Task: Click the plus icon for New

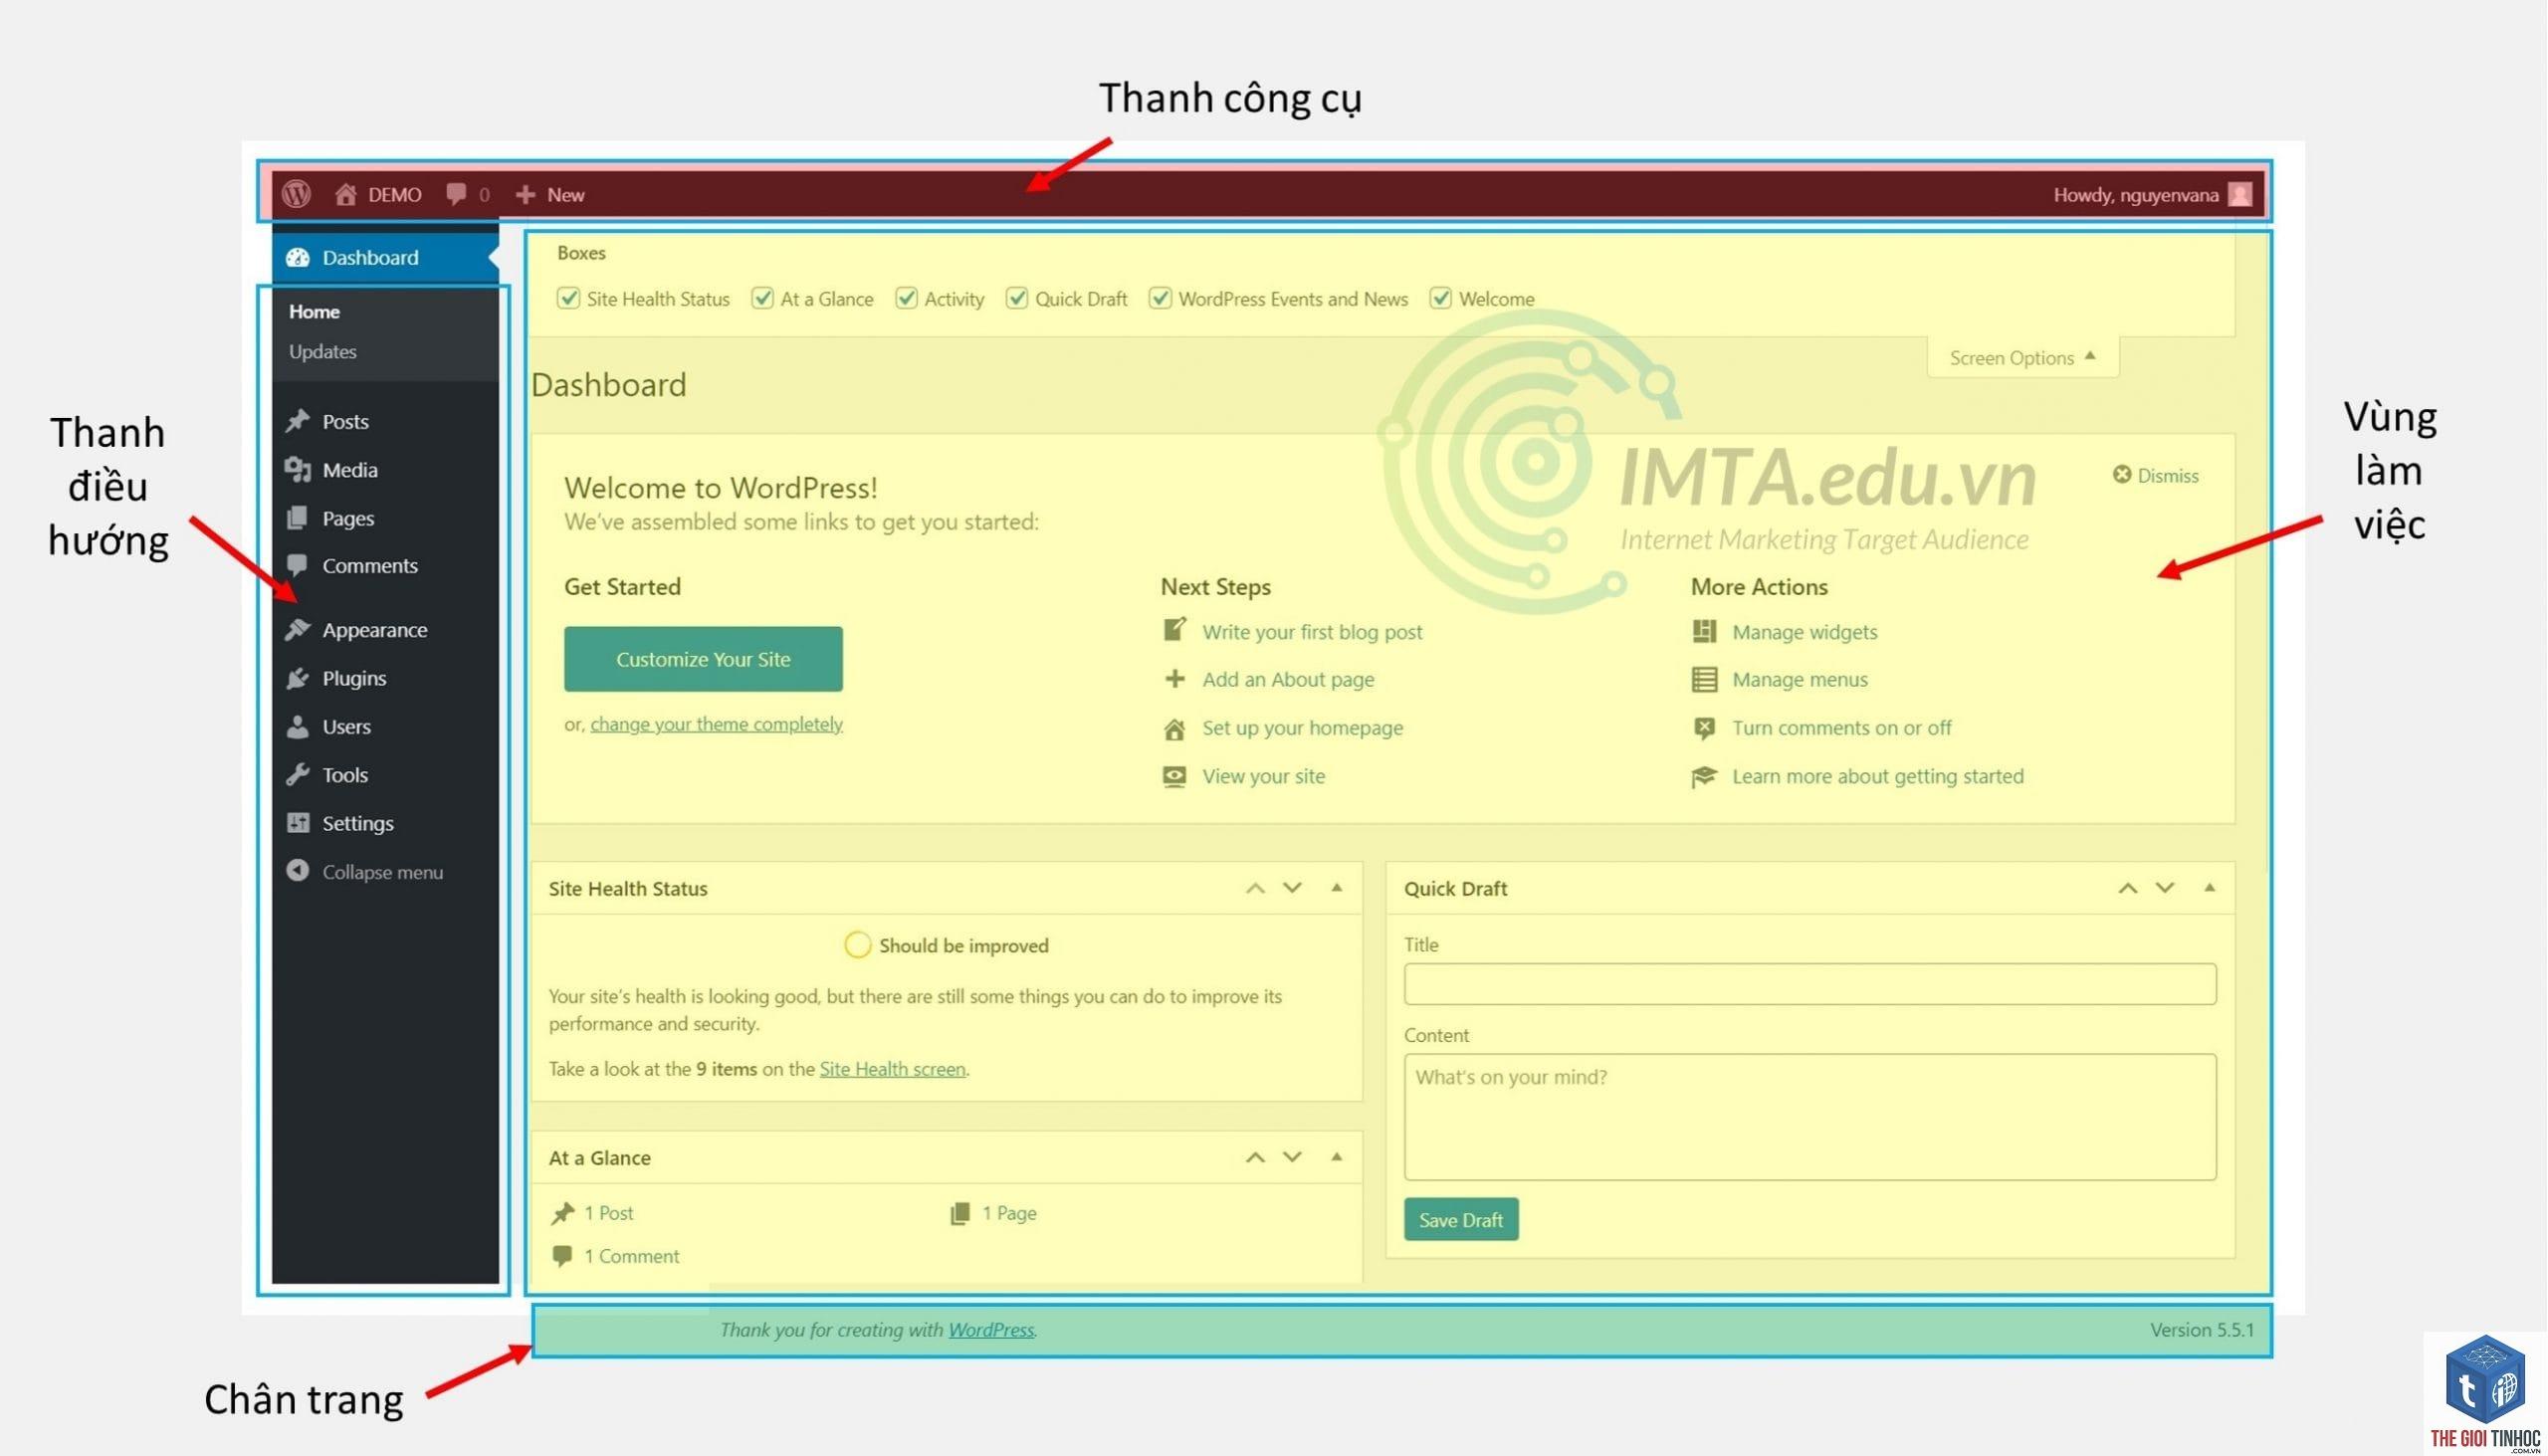Action: coord(526,194)
